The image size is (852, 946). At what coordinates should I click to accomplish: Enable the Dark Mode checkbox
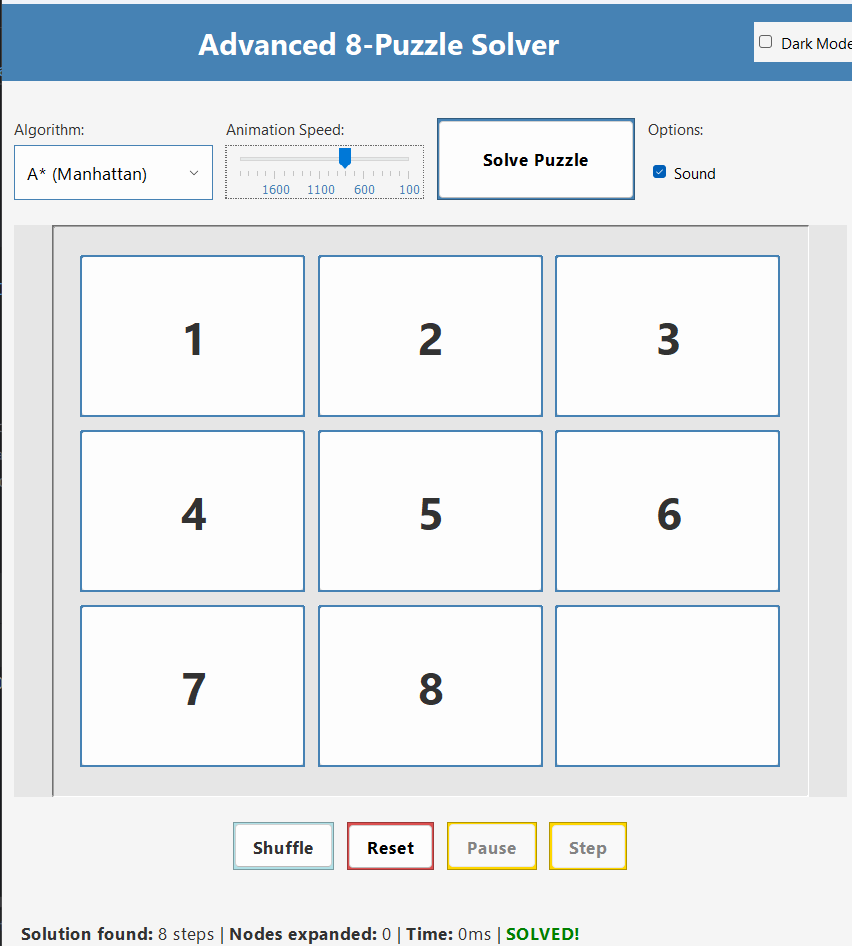765,42
